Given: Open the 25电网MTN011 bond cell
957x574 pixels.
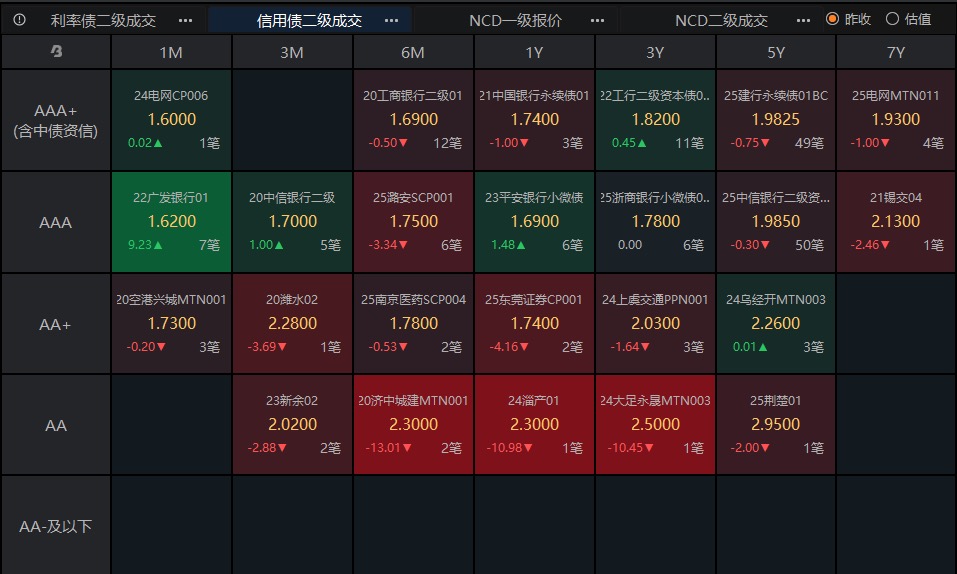Looking at the screenshot, I should point(896,120).
